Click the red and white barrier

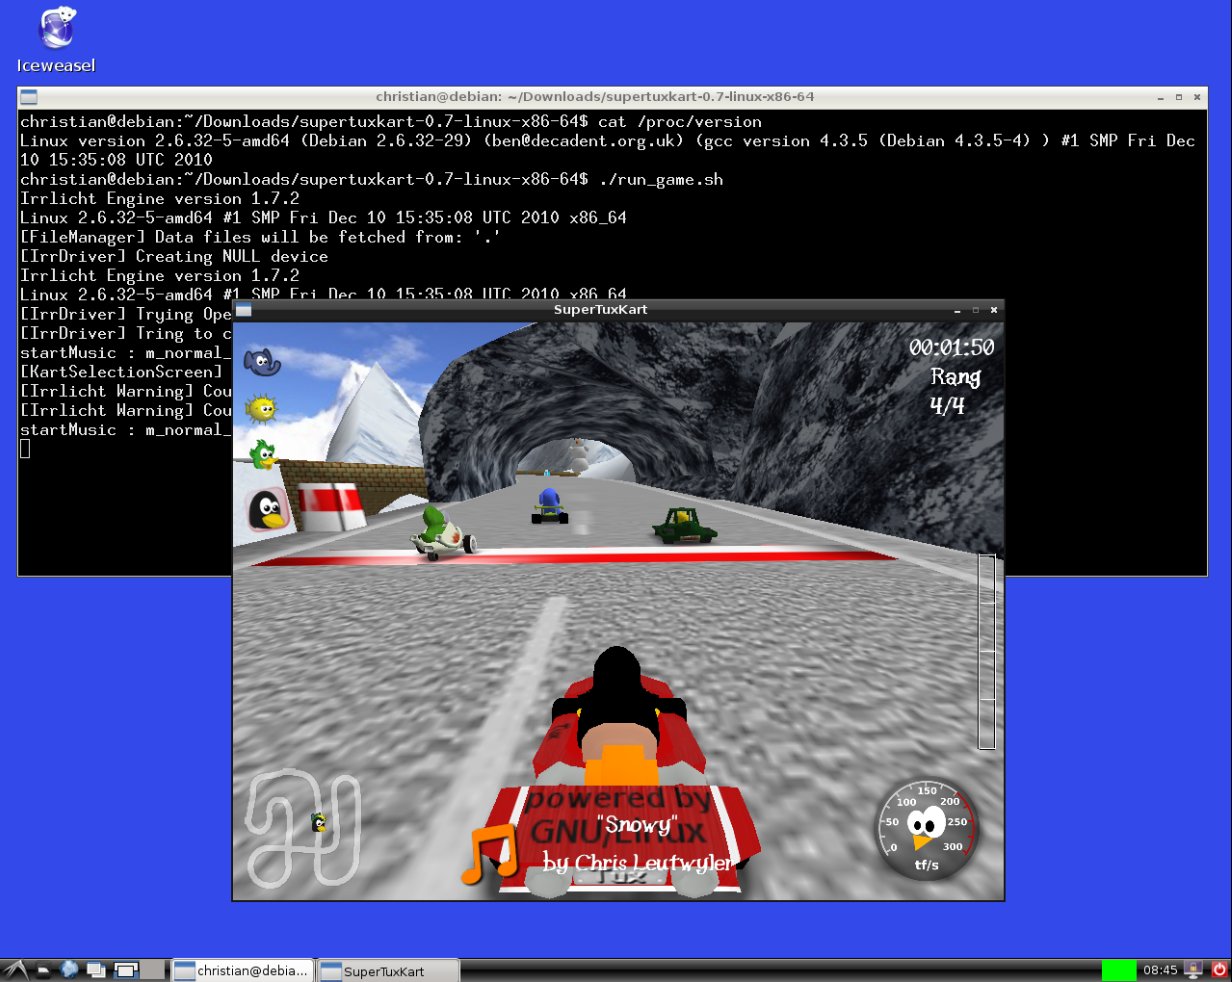(x=332, y=506)
